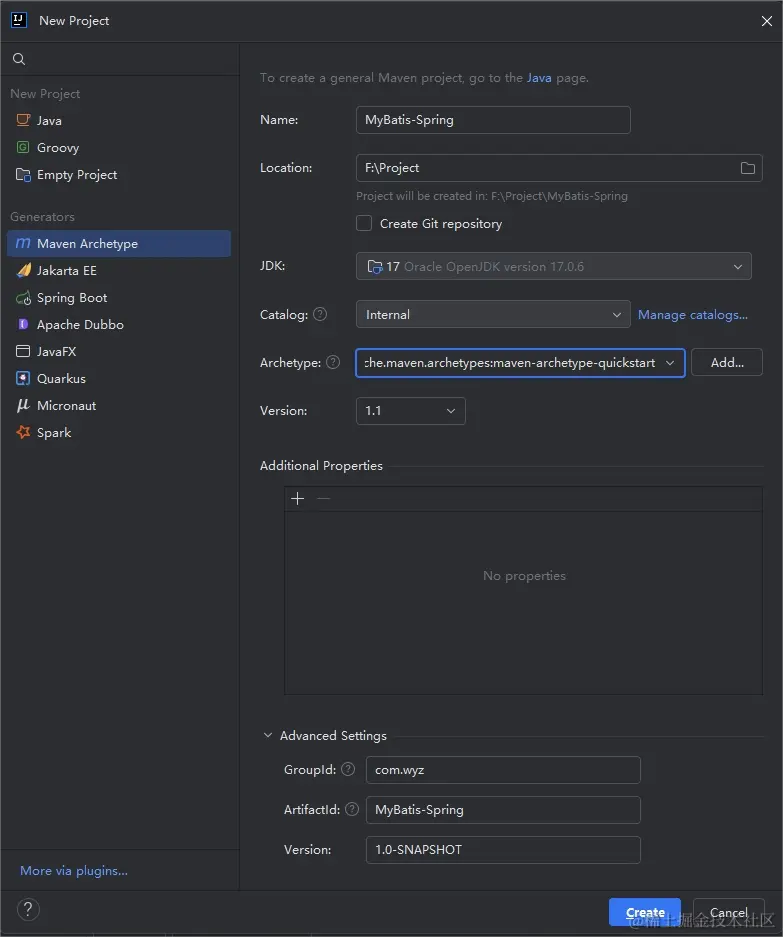Viewport: 783px width, 937px height.
Task: Click the Apache Dubbo icon
Action: (x=23, y=324)
